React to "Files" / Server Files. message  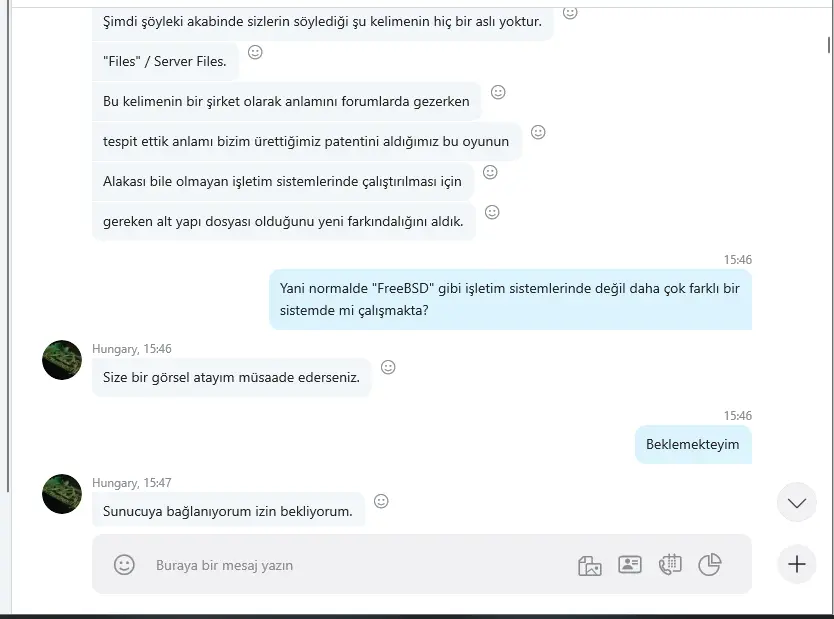(255, 52)
